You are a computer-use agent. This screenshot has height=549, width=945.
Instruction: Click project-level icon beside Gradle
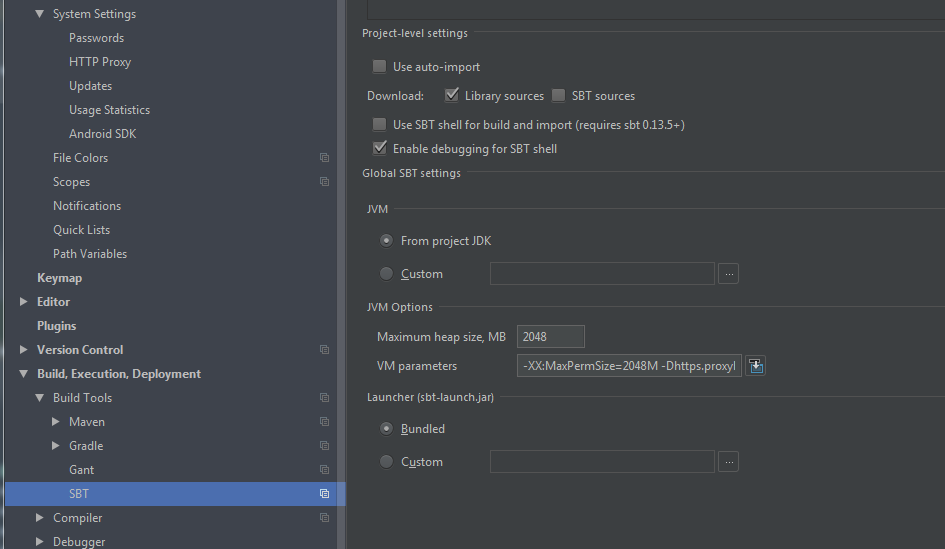coord(324,446)
